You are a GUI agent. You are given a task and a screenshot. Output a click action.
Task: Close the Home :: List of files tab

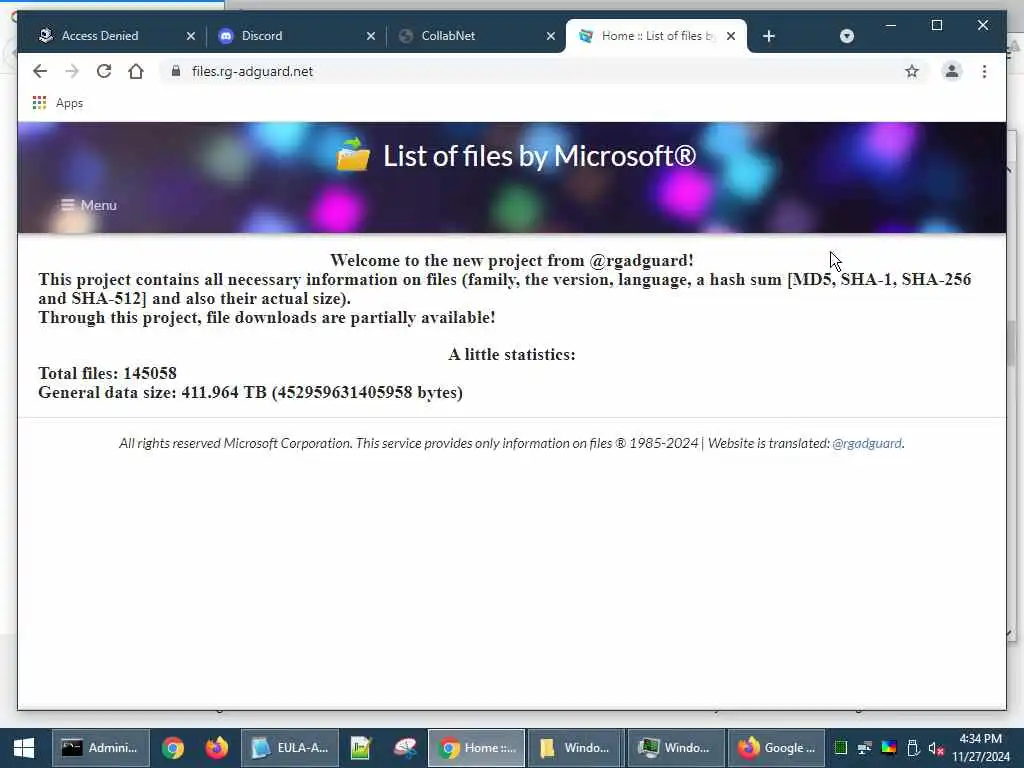[731, 36]
